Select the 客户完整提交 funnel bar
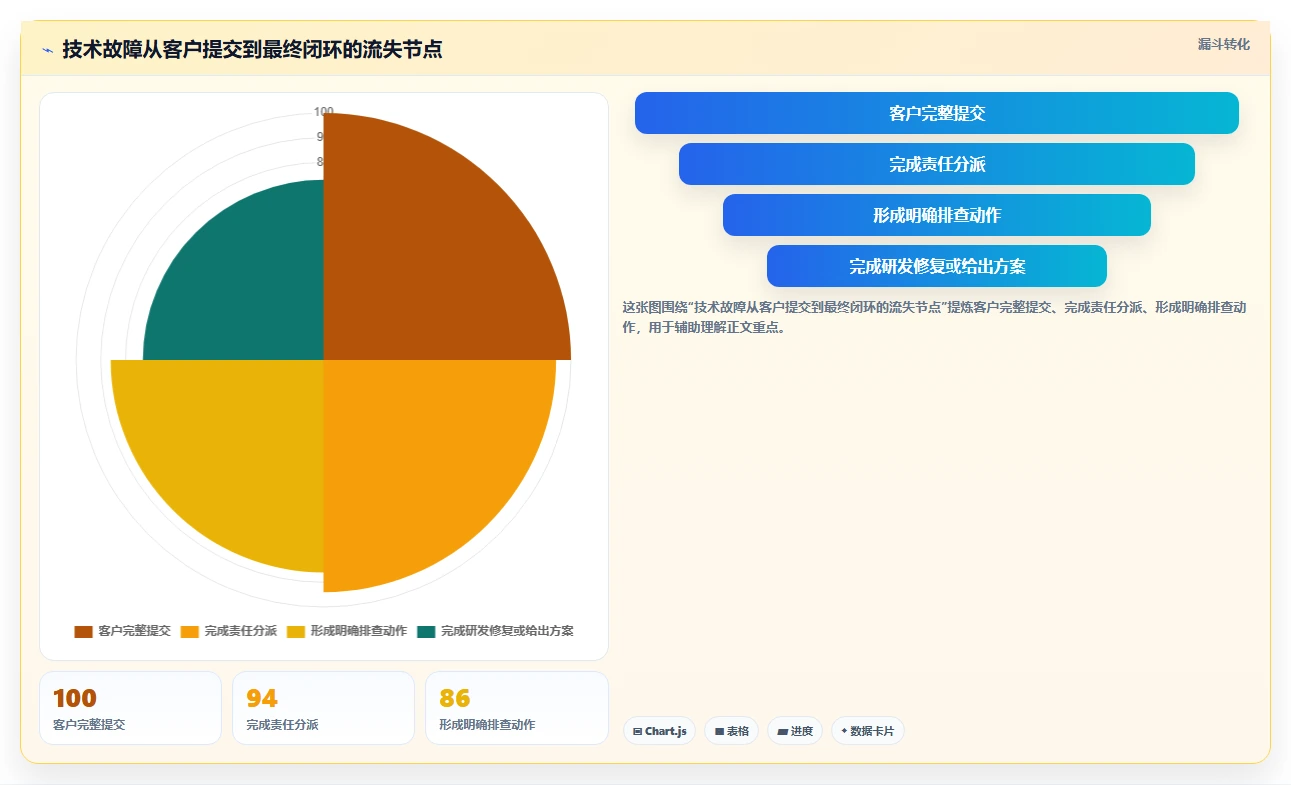Screen dimensions: 1291x785 (937, 113)
